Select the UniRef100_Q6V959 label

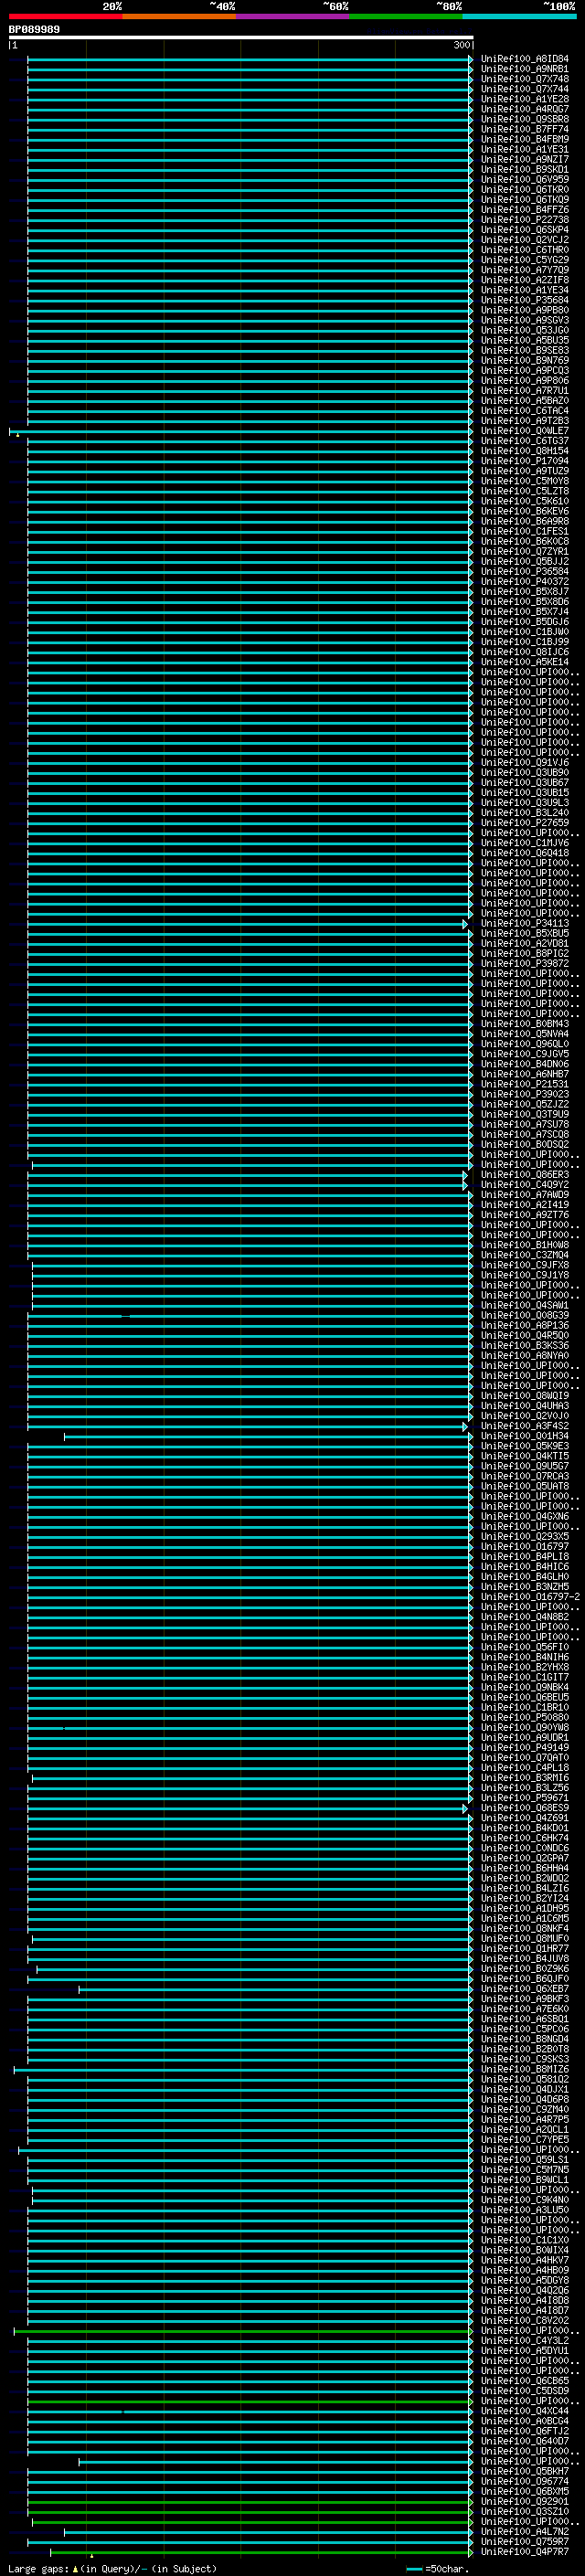pos(524,180)
